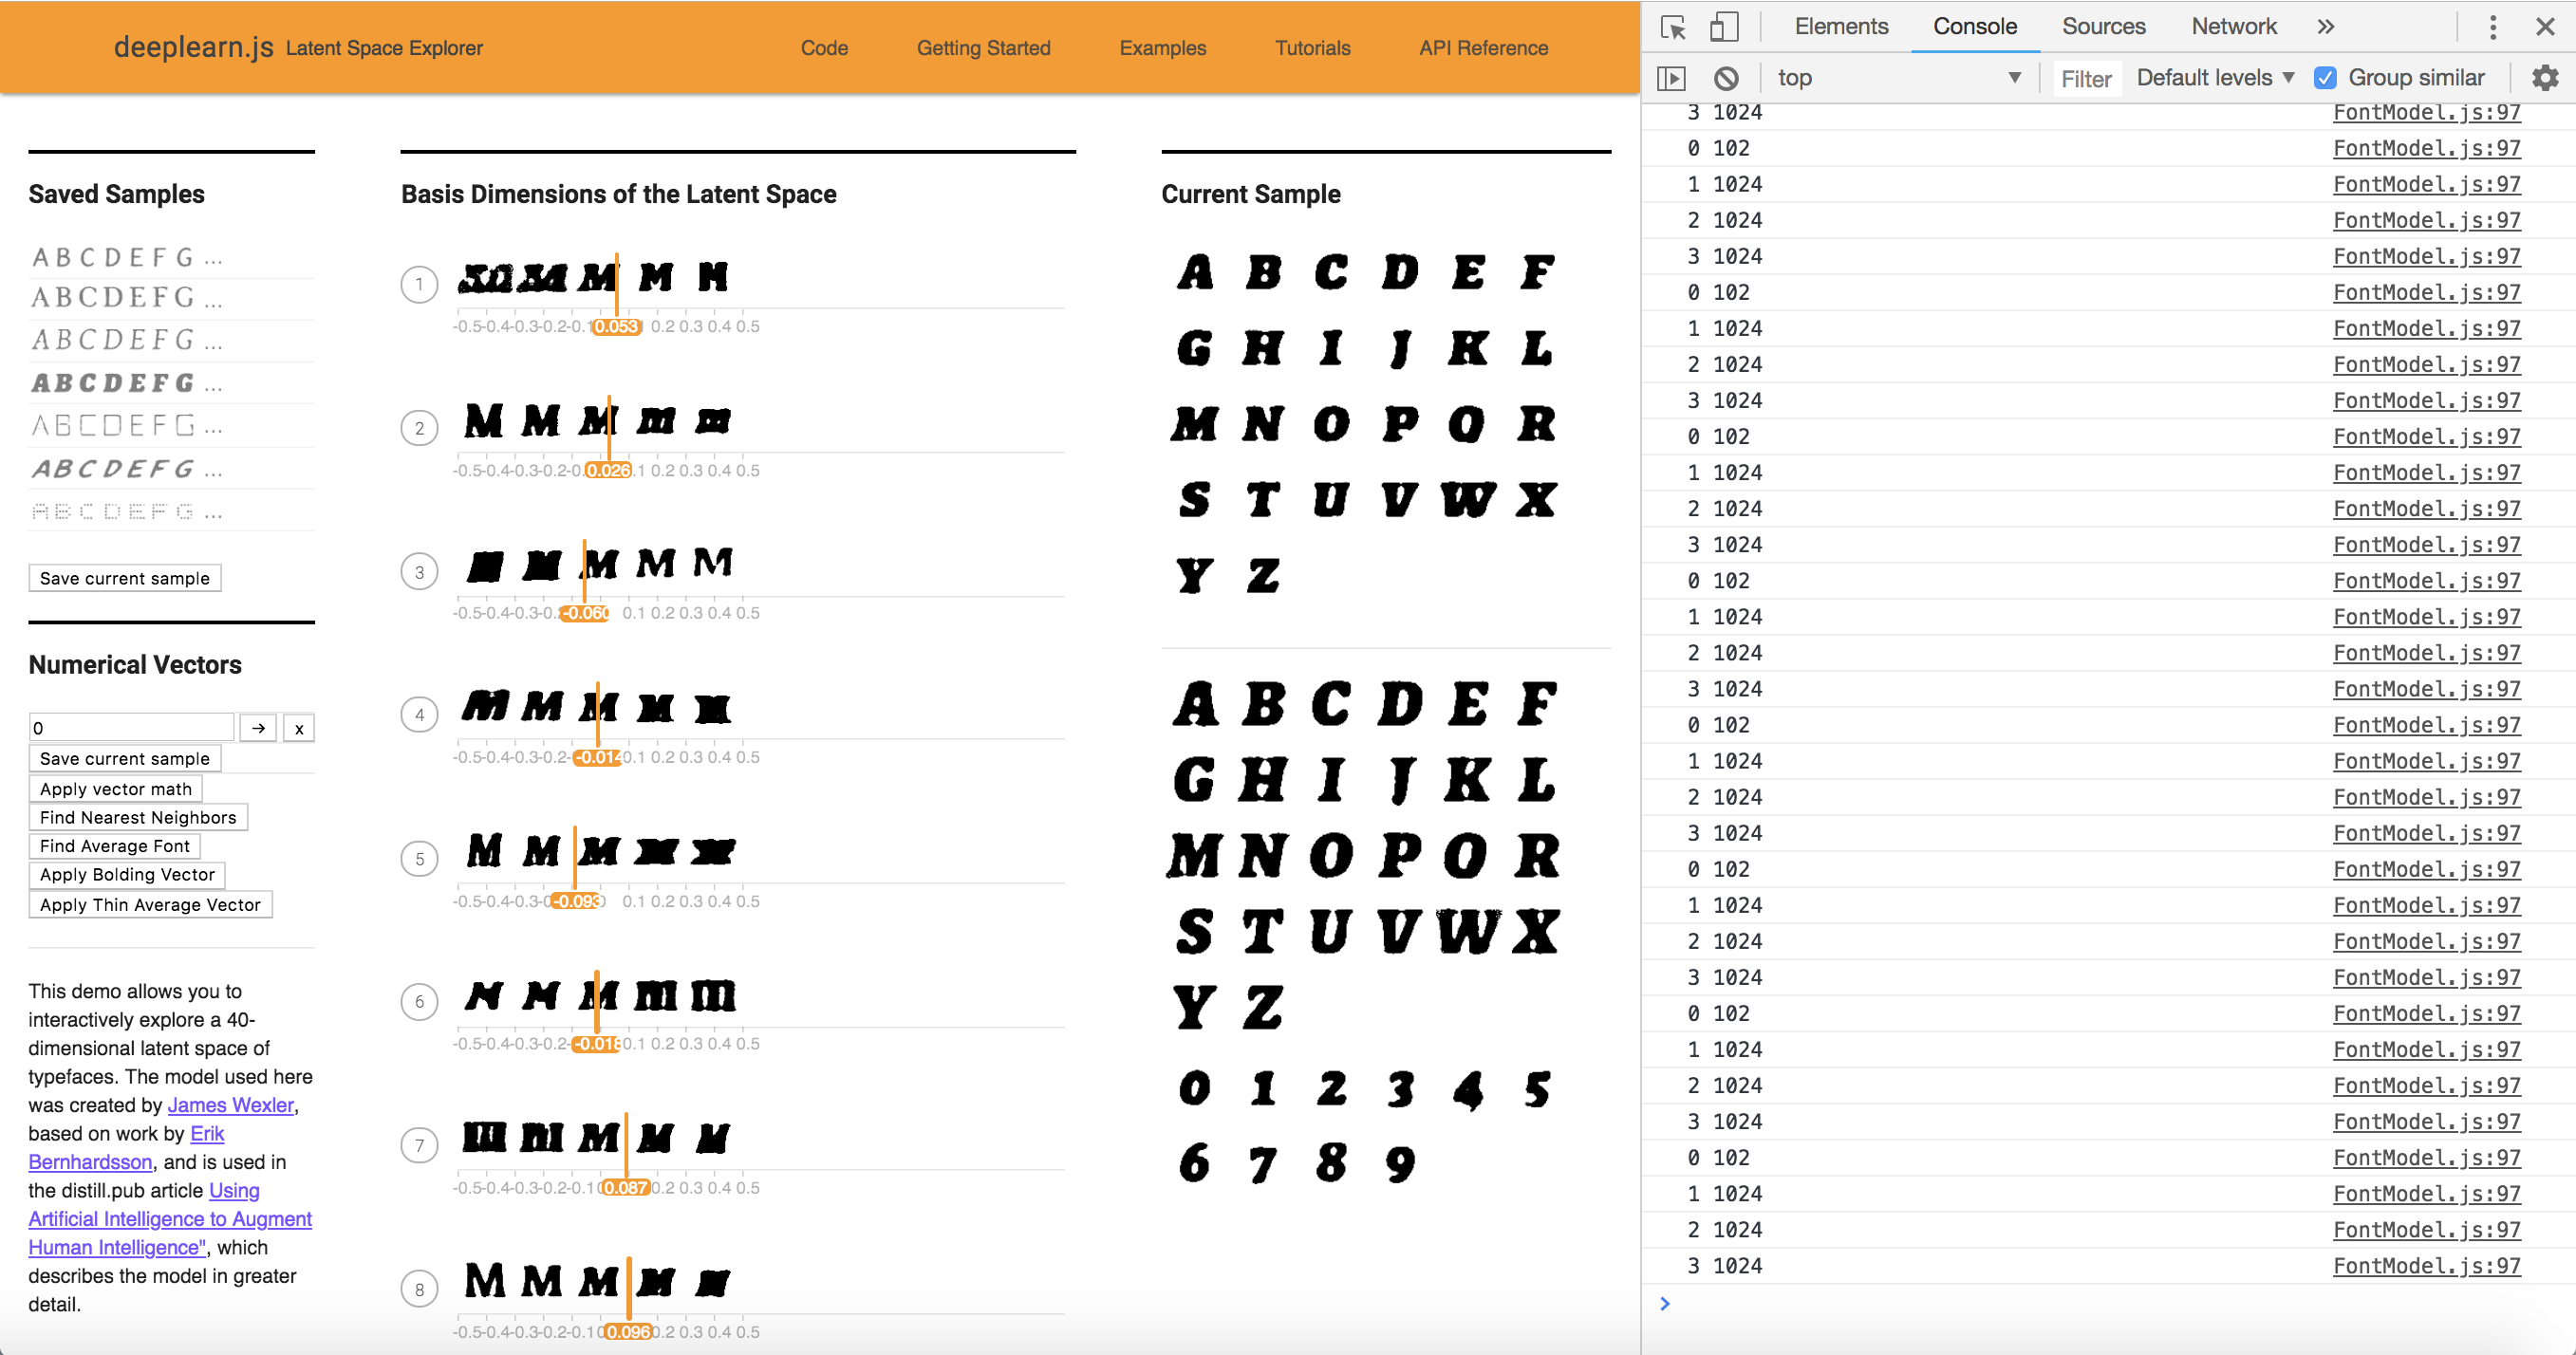Open the Examples nav link

(1162, 48)
